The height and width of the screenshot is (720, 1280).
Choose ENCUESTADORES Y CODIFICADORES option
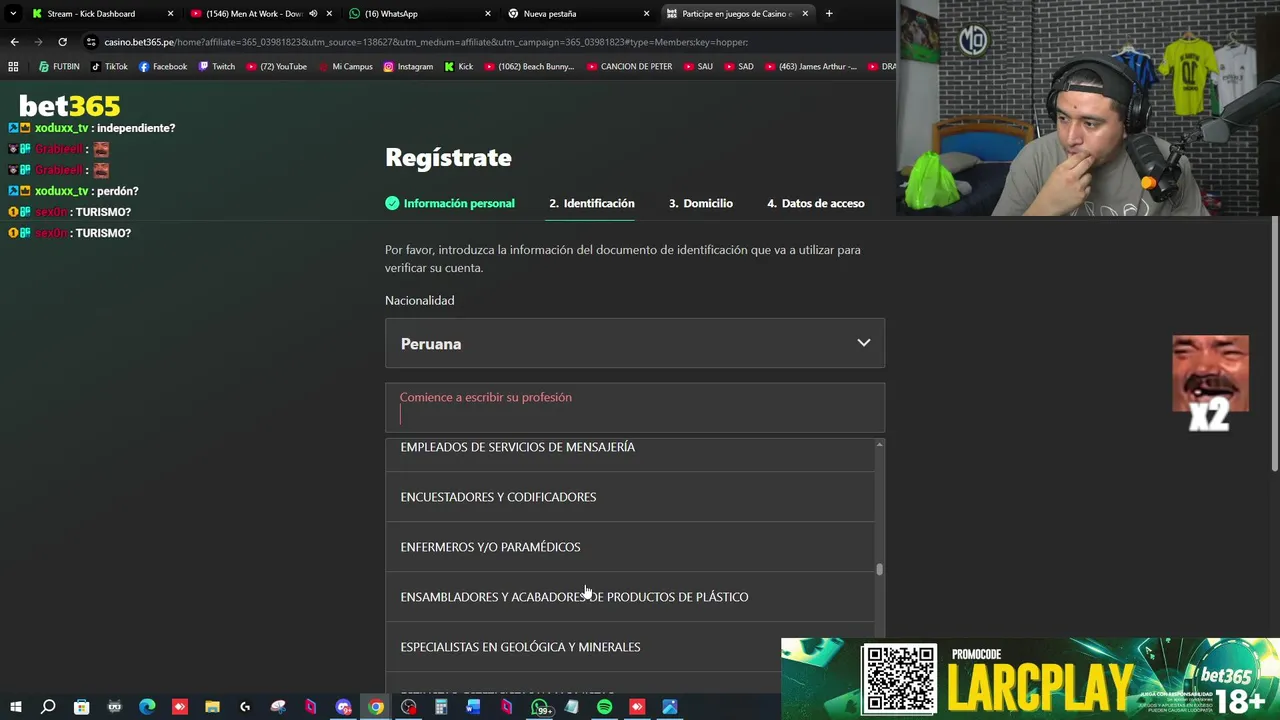tap(630, 497)
